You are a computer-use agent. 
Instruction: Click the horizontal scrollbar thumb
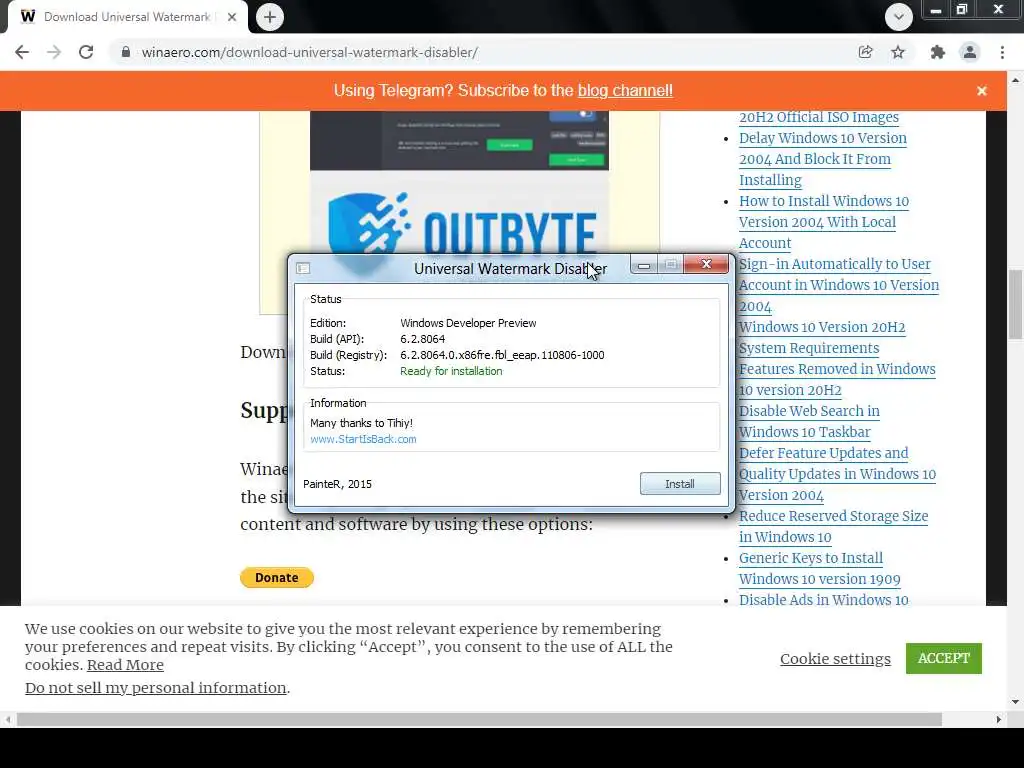(479, 720)
